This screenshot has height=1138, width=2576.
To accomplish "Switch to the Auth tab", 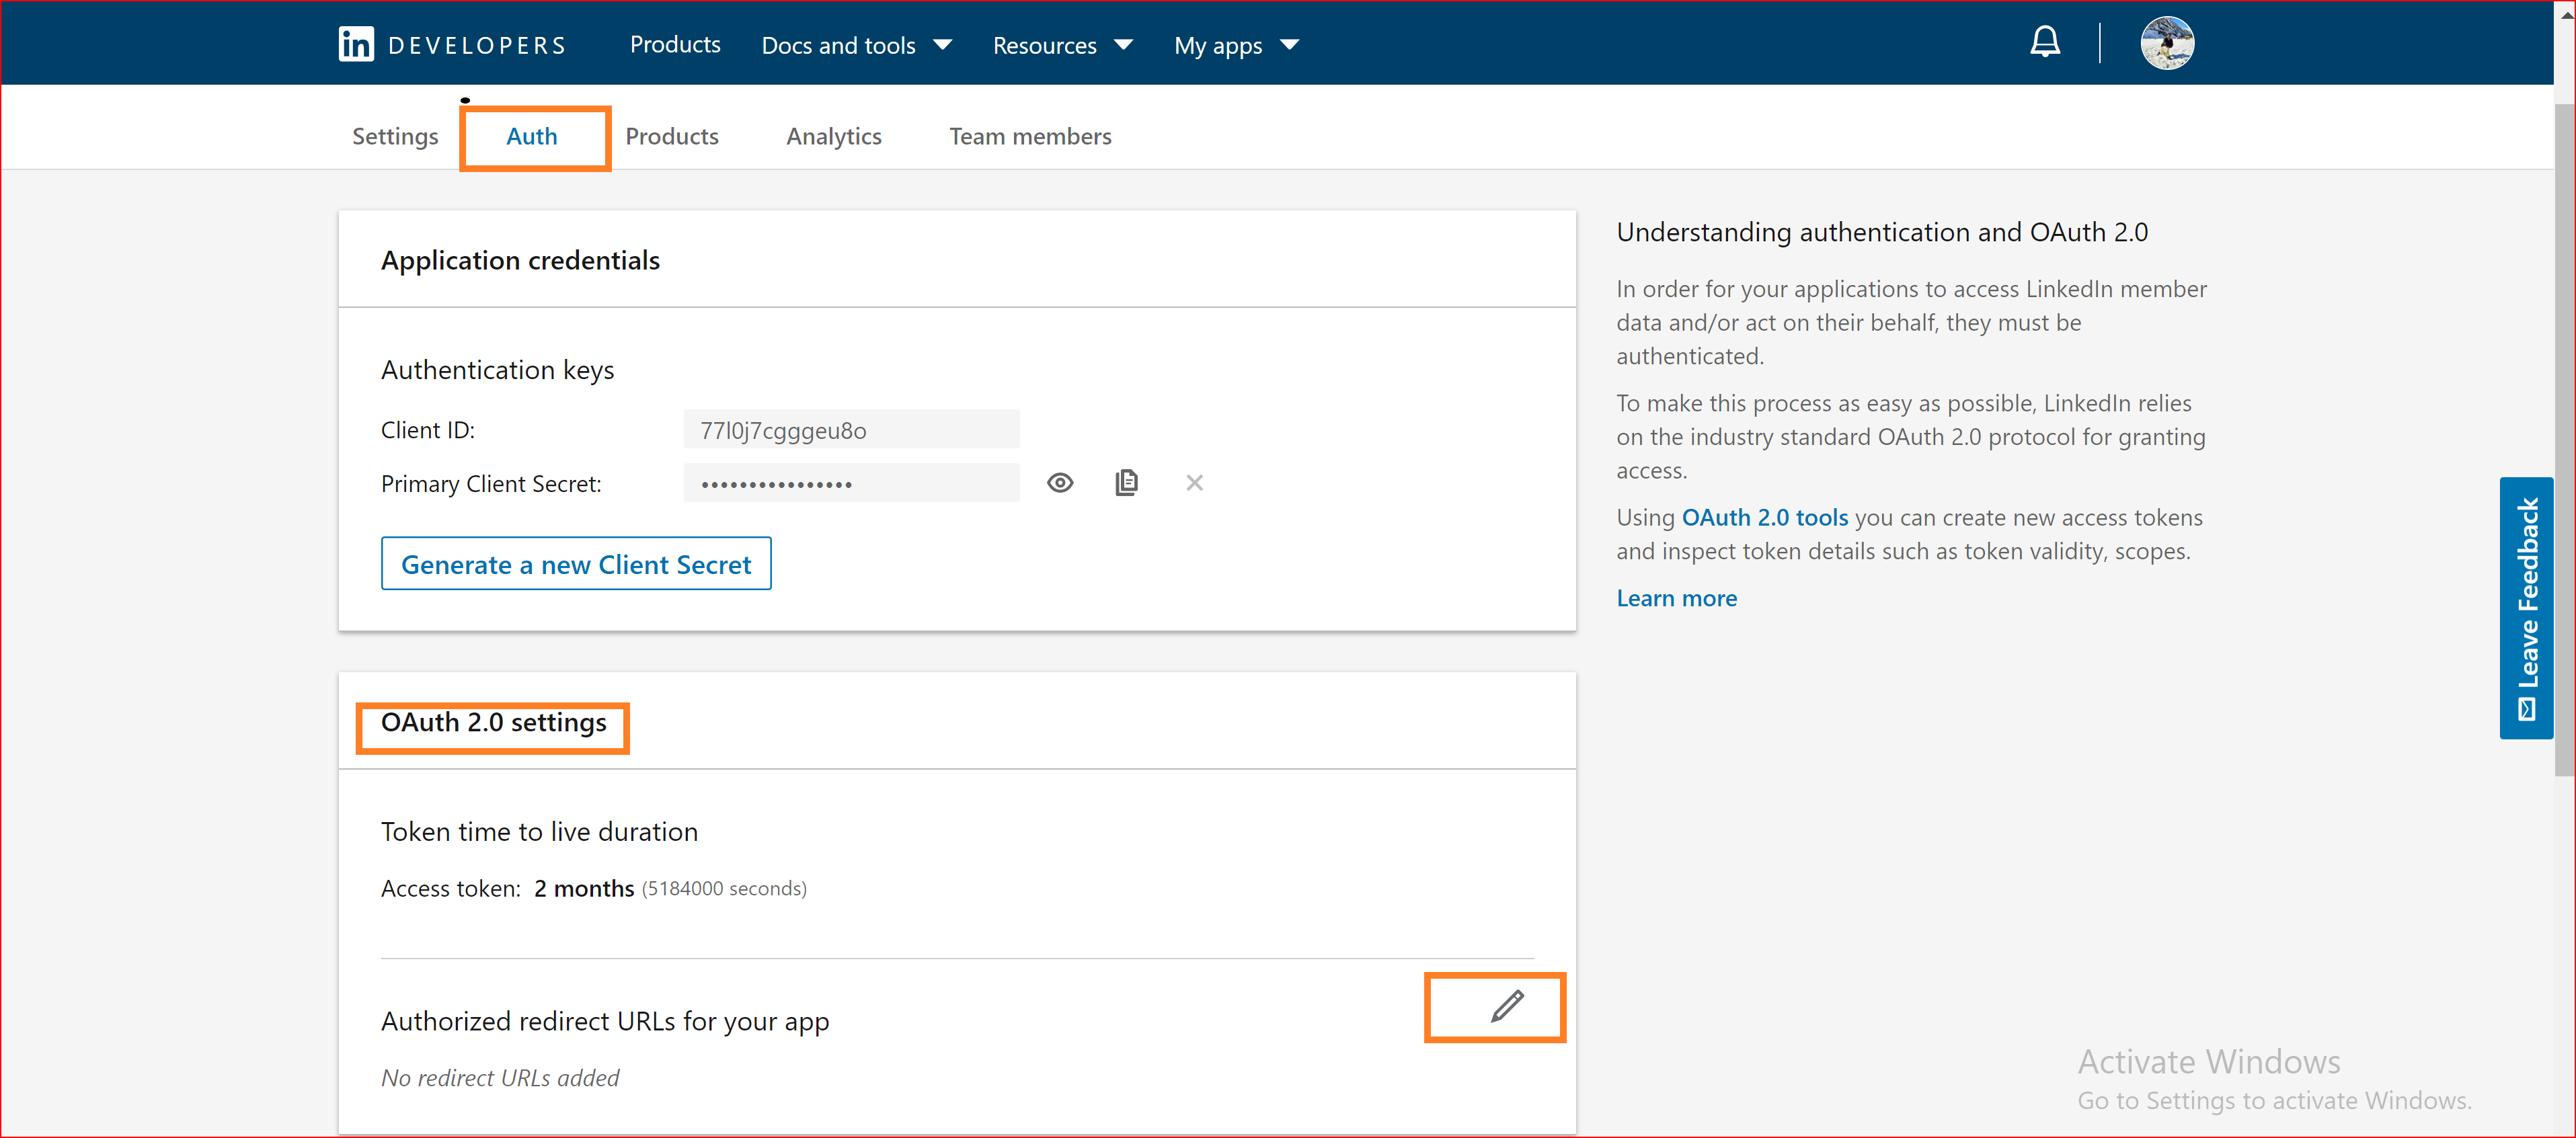I will coord(532,136).
